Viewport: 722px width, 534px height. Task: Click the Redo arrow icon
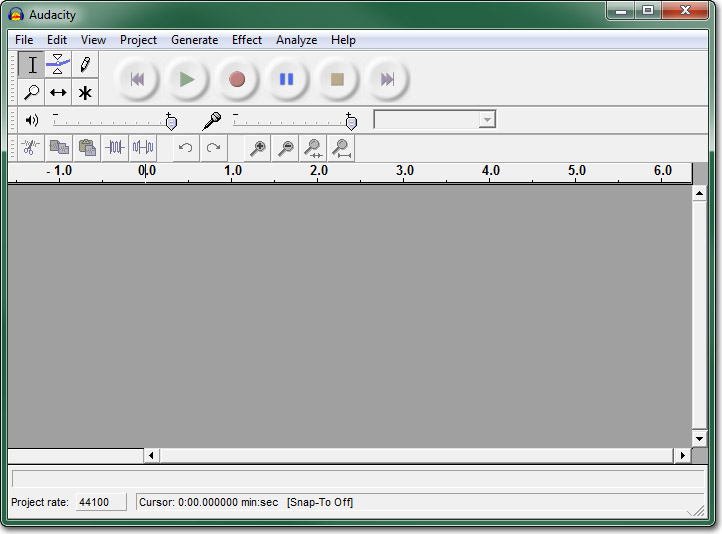[213, 148]
